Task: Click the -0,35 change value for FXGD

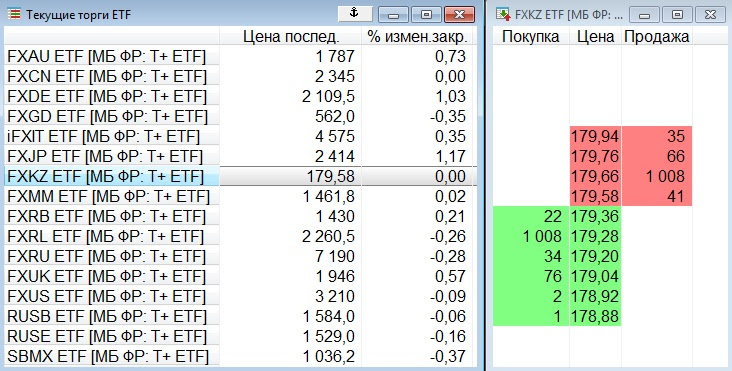Action: 448,117
